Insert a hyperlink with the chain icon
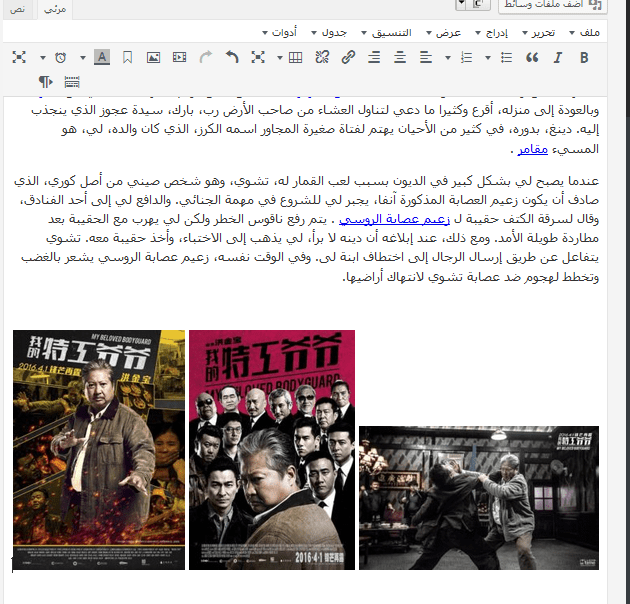 (348, 57)
